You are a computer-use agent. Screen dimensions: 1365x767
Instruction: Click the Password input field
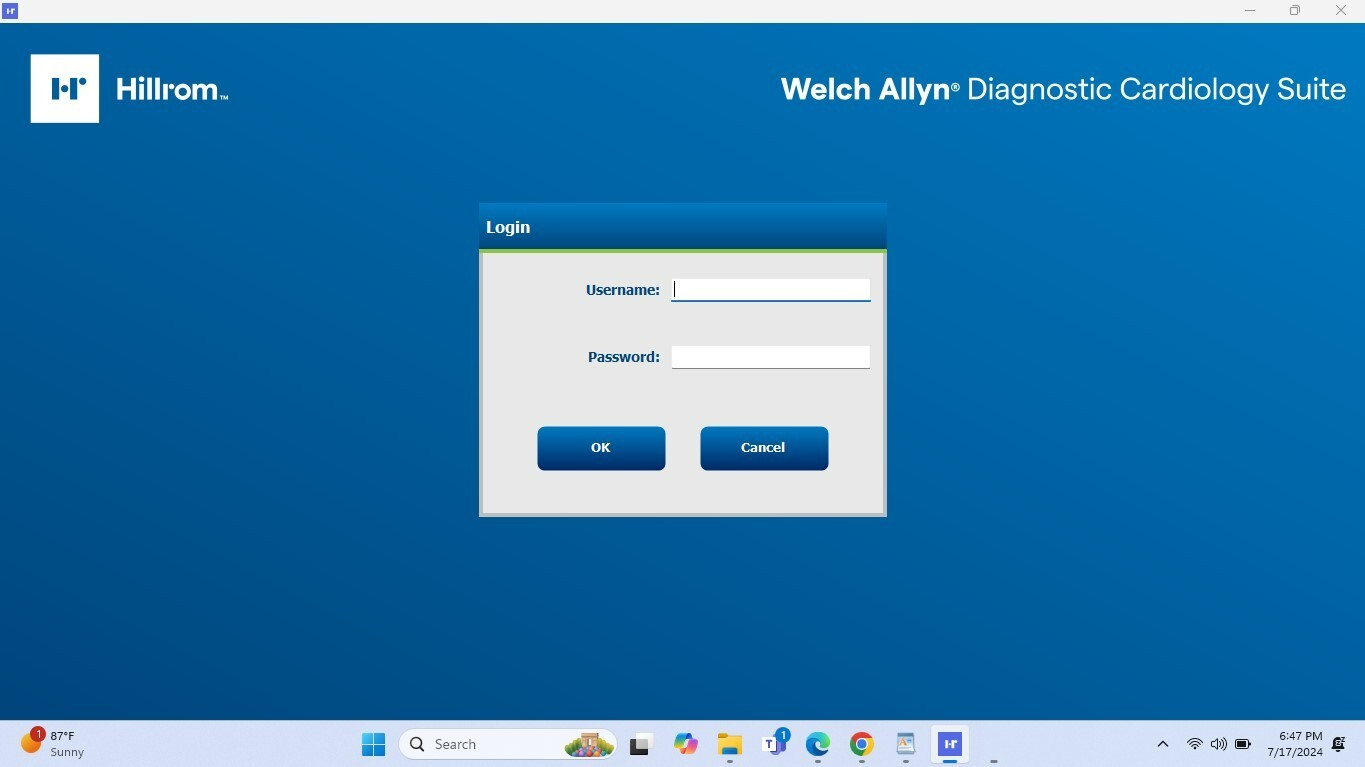pos(770,357)
